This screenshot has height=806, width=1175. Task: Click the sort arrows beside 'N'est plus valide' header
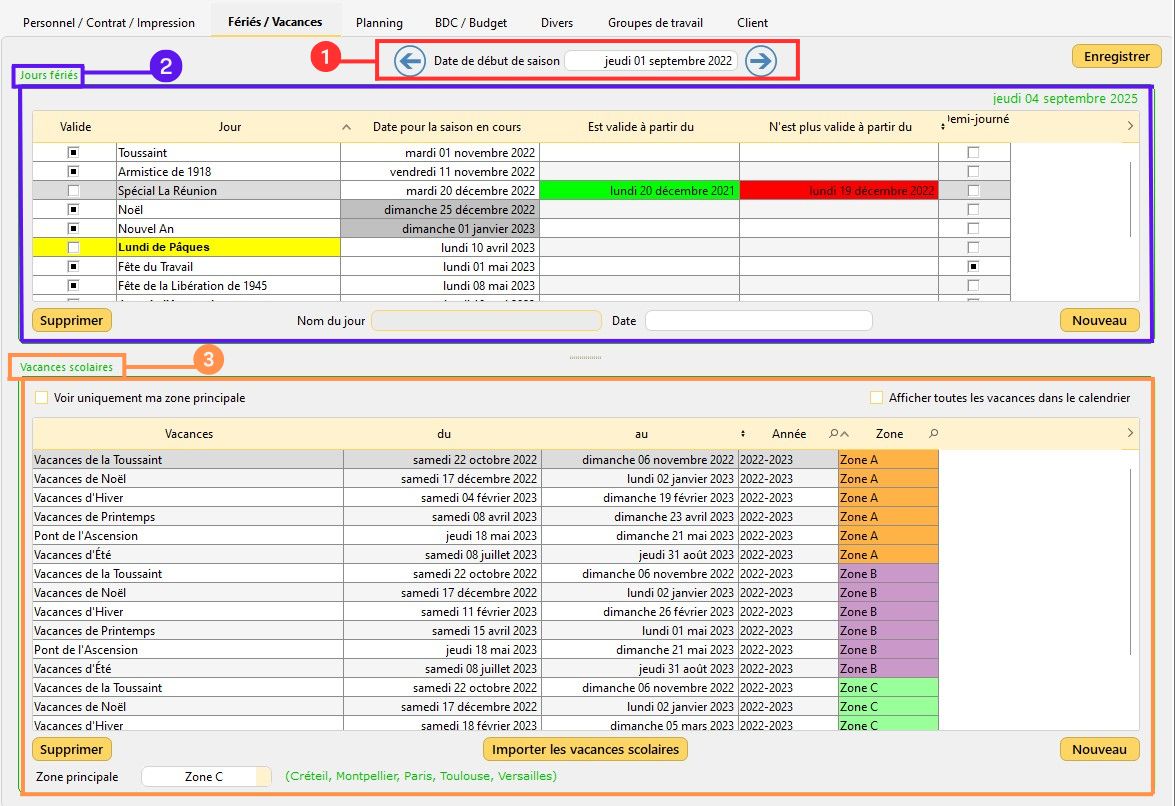(x=943, y=127)
